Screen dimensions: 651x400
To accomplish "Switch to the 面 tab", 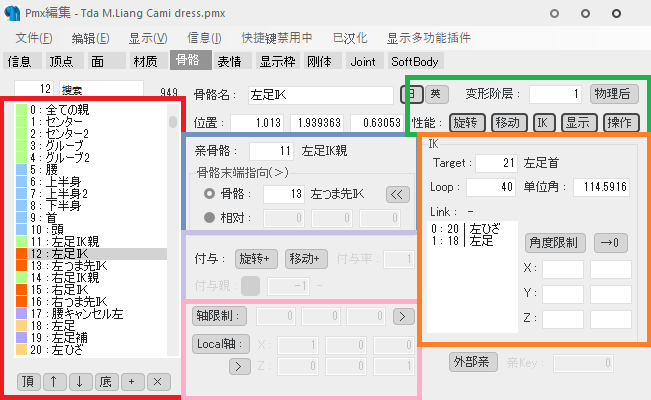I will point(107,61).
